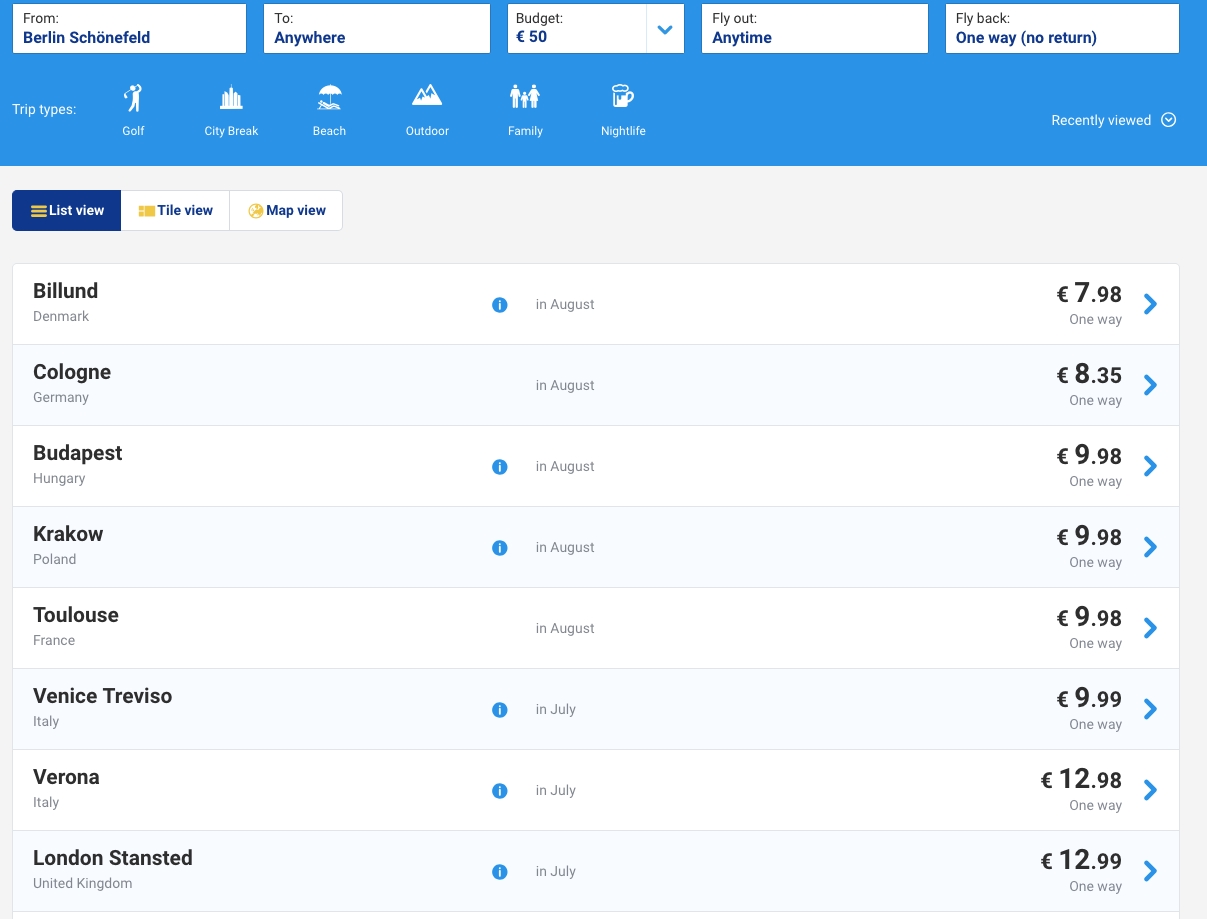Click the Verona row chevron
The width and height of the screenshot is (1207, 919).
point(1150,790)
